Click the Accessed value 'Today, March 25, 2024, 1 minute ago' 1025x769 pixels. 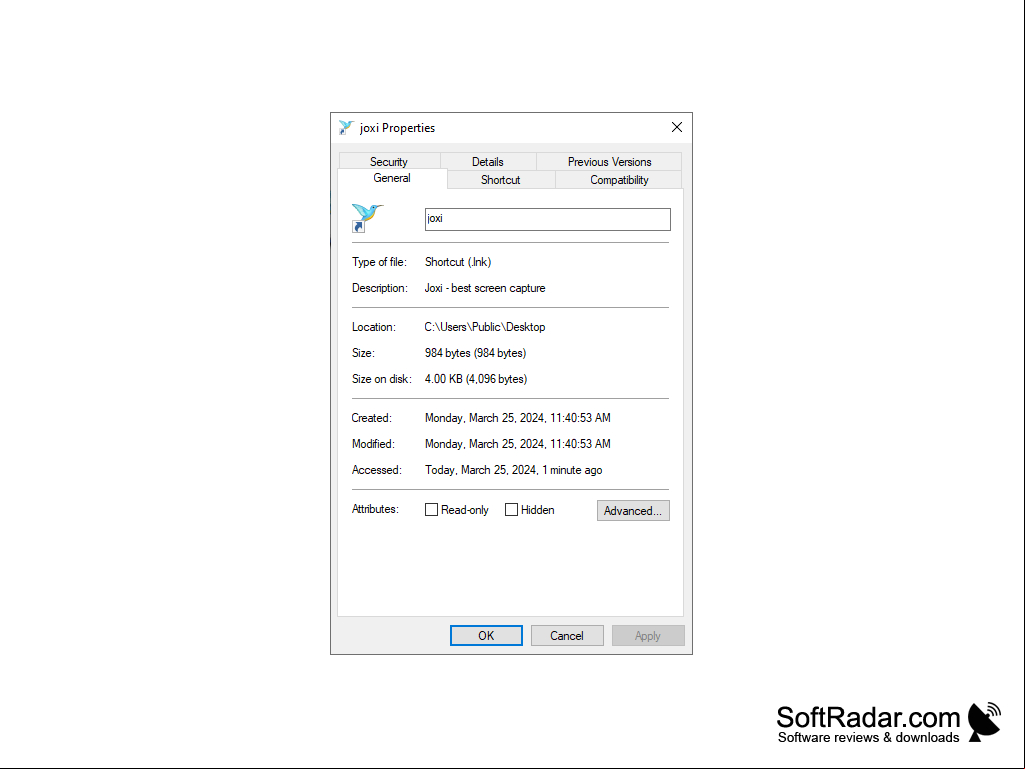point(514,470)
